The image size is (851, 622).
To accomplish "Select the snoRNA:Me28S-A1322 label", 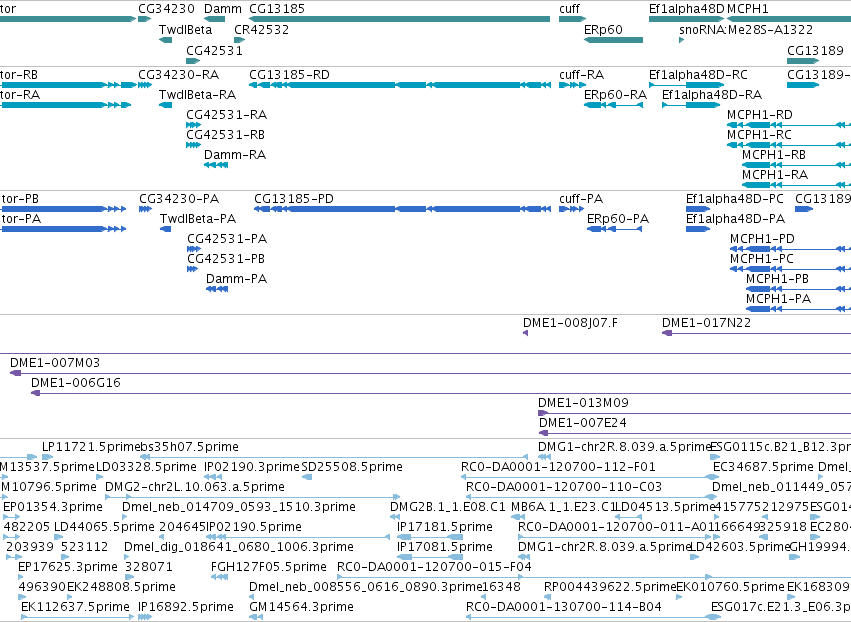I will coord(746,29).
